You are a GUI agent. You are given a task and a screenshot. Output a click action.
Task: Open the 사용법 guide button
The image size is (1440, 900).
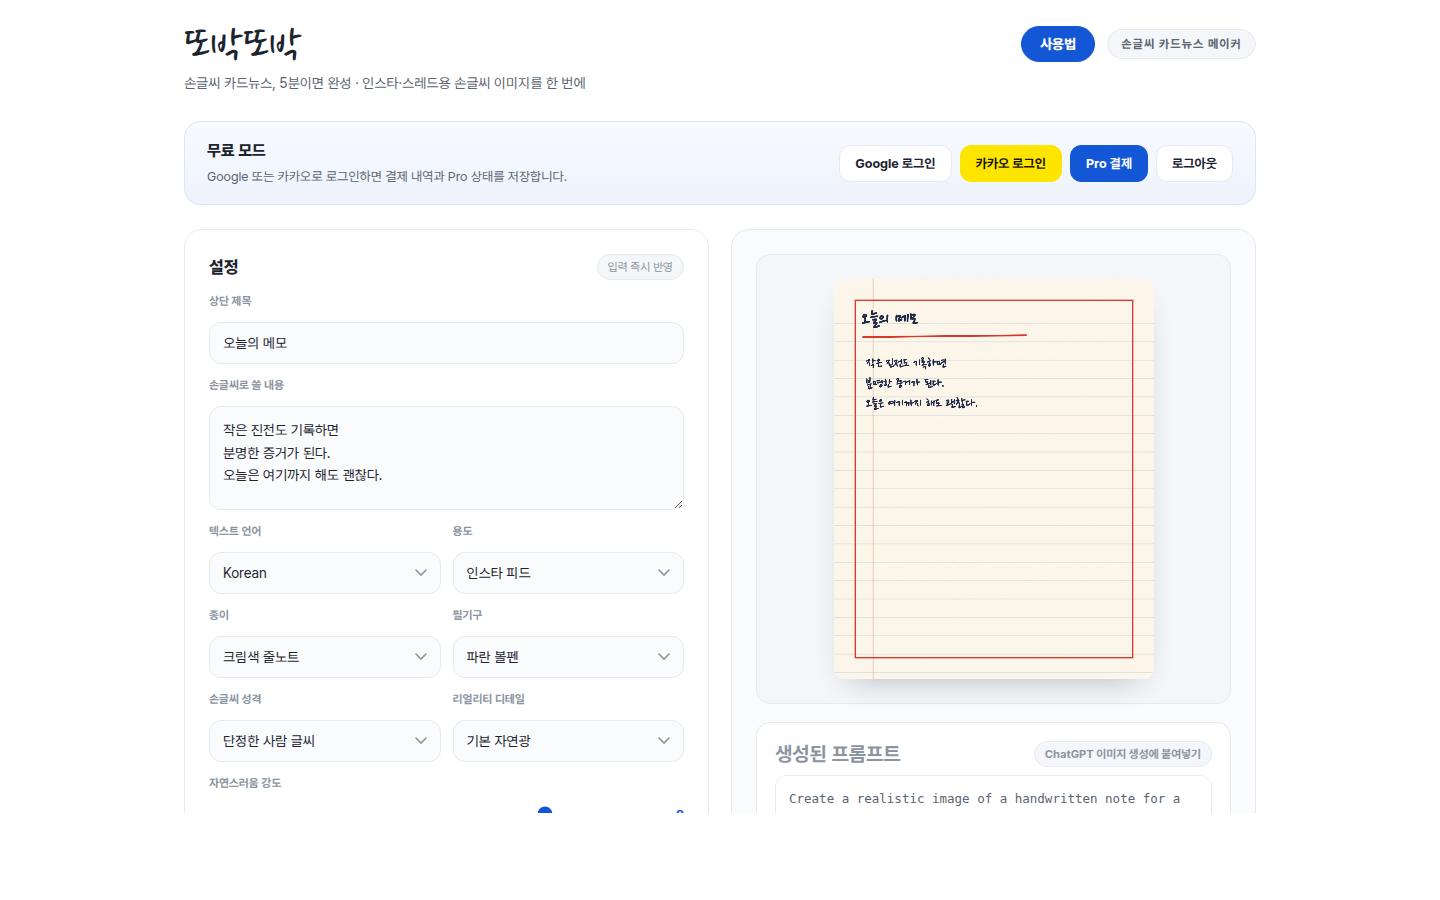click(1058, 44)
